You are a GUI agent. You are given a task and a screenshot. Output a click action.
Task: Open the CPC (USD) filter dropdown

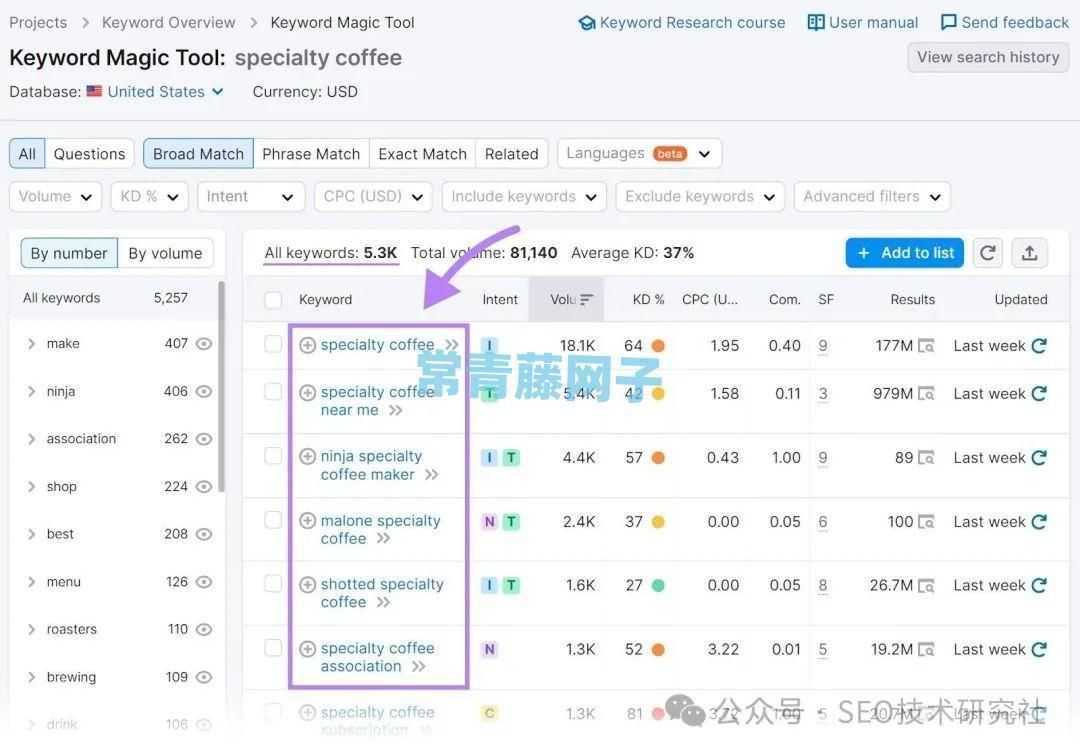click(x=373, y=197)
